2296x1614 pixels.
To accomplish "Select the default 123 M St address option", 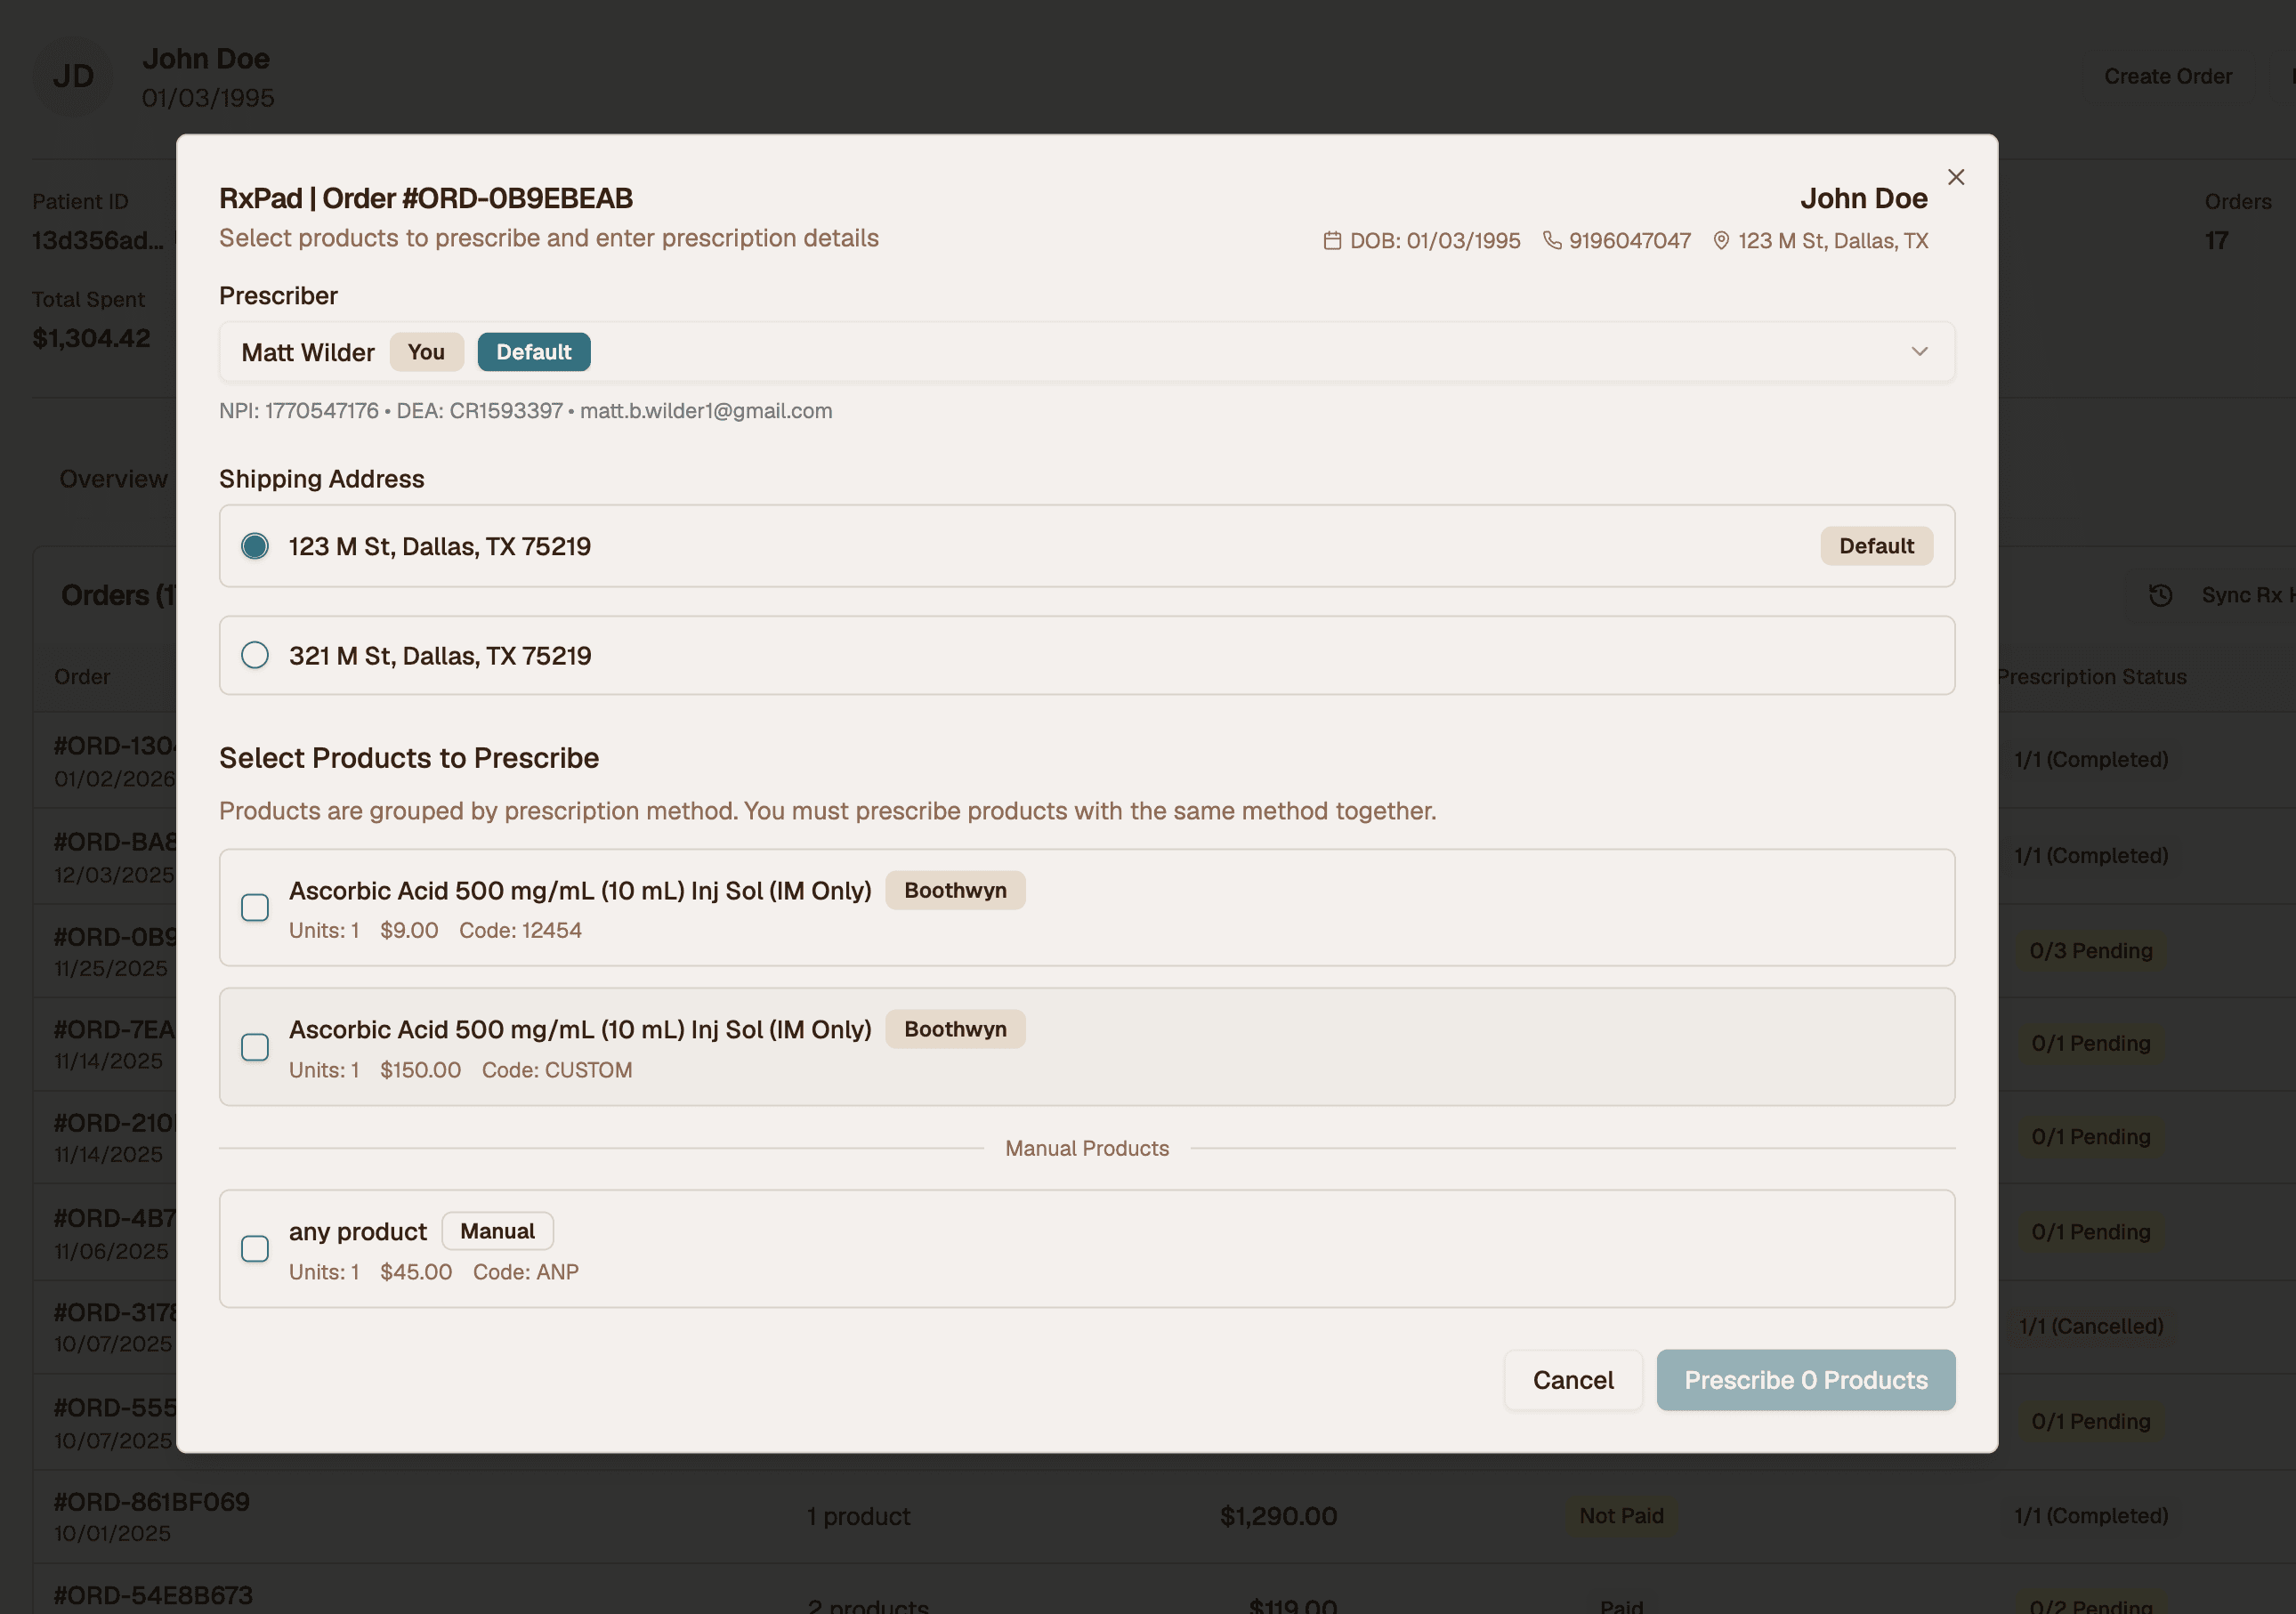I will coord(255,546).
